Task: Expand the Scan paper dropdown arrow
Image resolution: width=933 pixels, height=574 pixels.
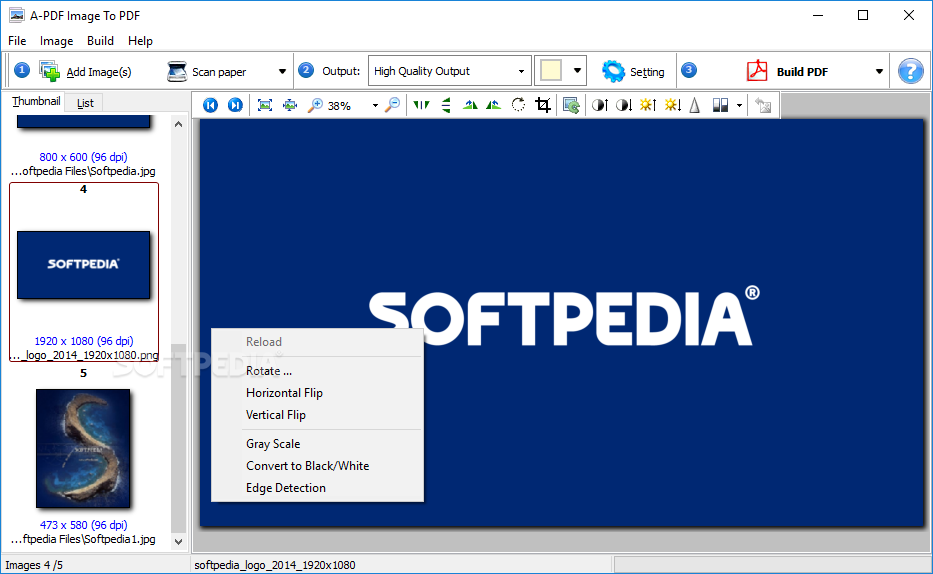Action: (x=282, y=71)
